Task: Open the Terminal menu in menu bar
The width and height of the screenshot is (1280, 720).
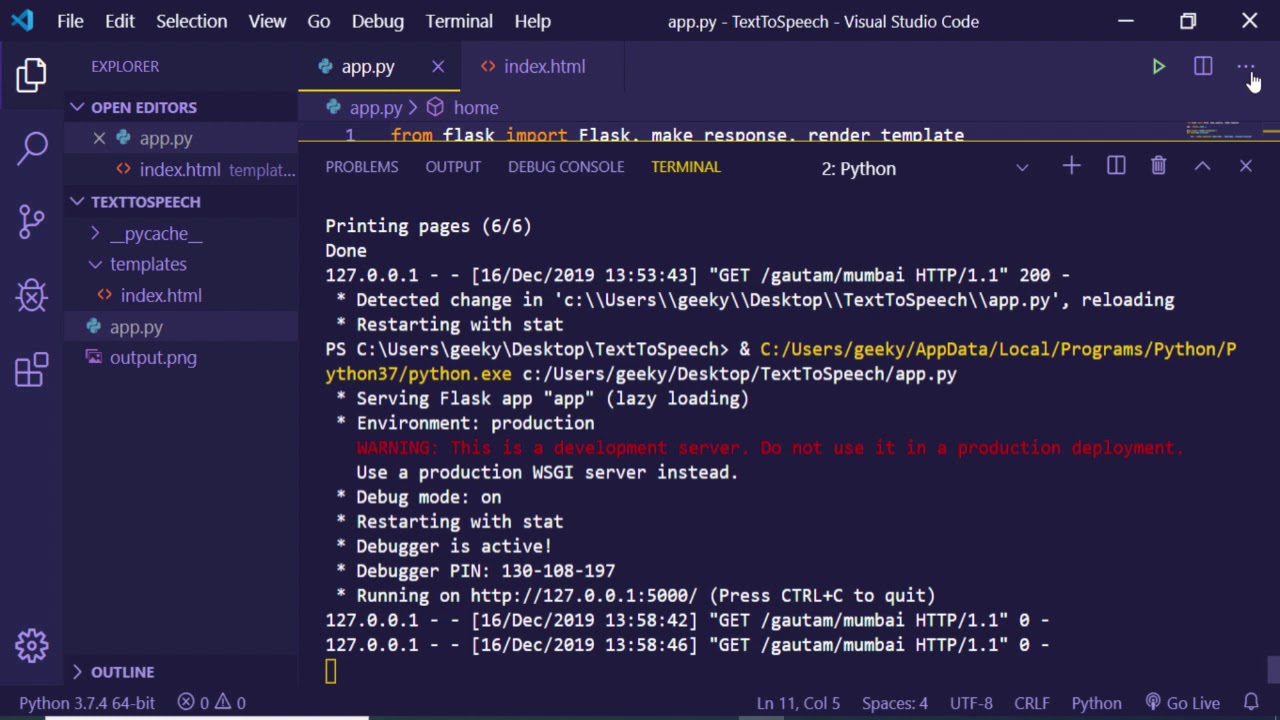Action: tap(459, 21)
